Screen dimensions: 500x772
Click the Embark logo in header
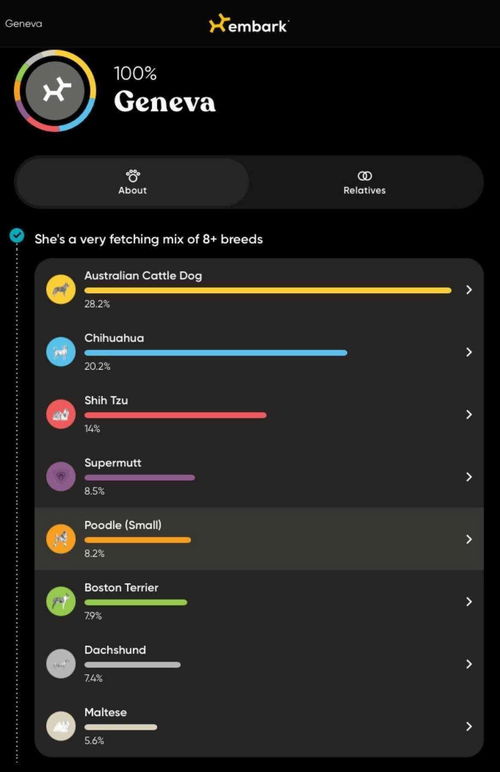point(249,24)
